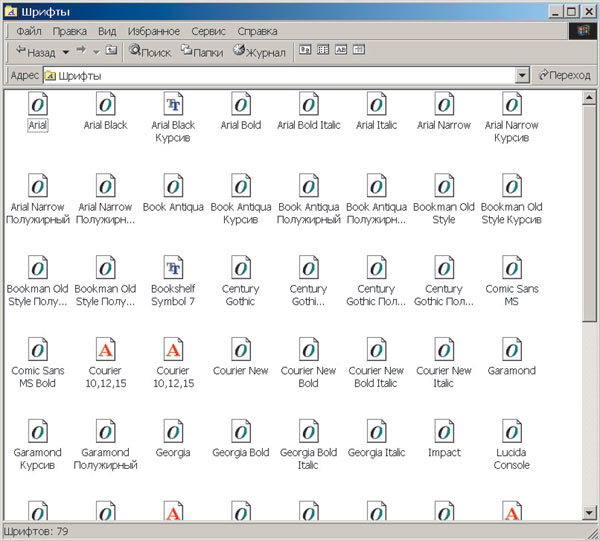This screenshot has width=600, height=541.
Task: Show the Папки folders pane
Action: (202, 51)
